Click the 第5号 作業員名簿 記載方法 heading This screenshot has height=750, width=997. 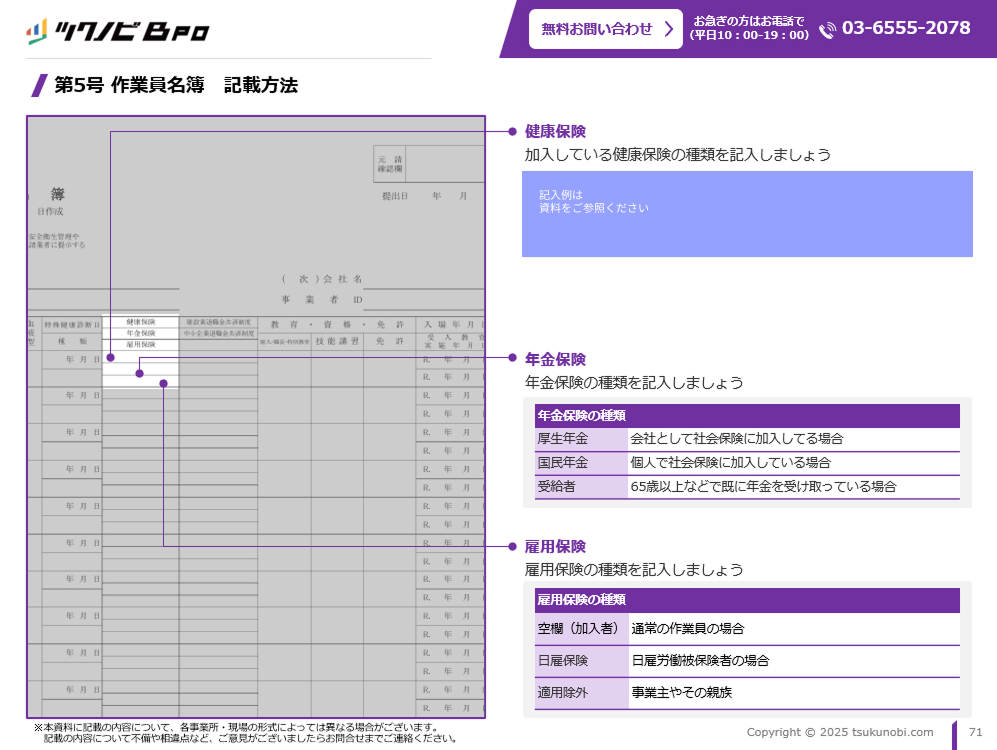pos(176,85)
